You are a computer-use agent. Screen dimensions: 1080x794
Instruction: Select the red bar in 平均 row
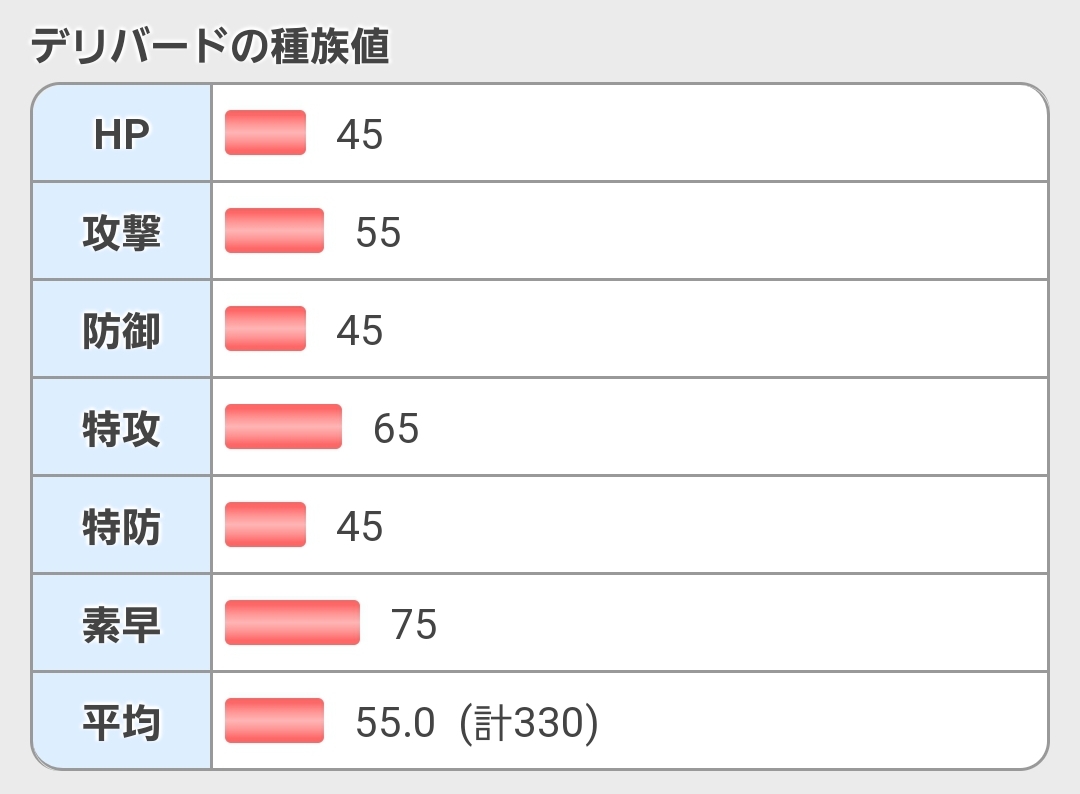coord(274,721)
